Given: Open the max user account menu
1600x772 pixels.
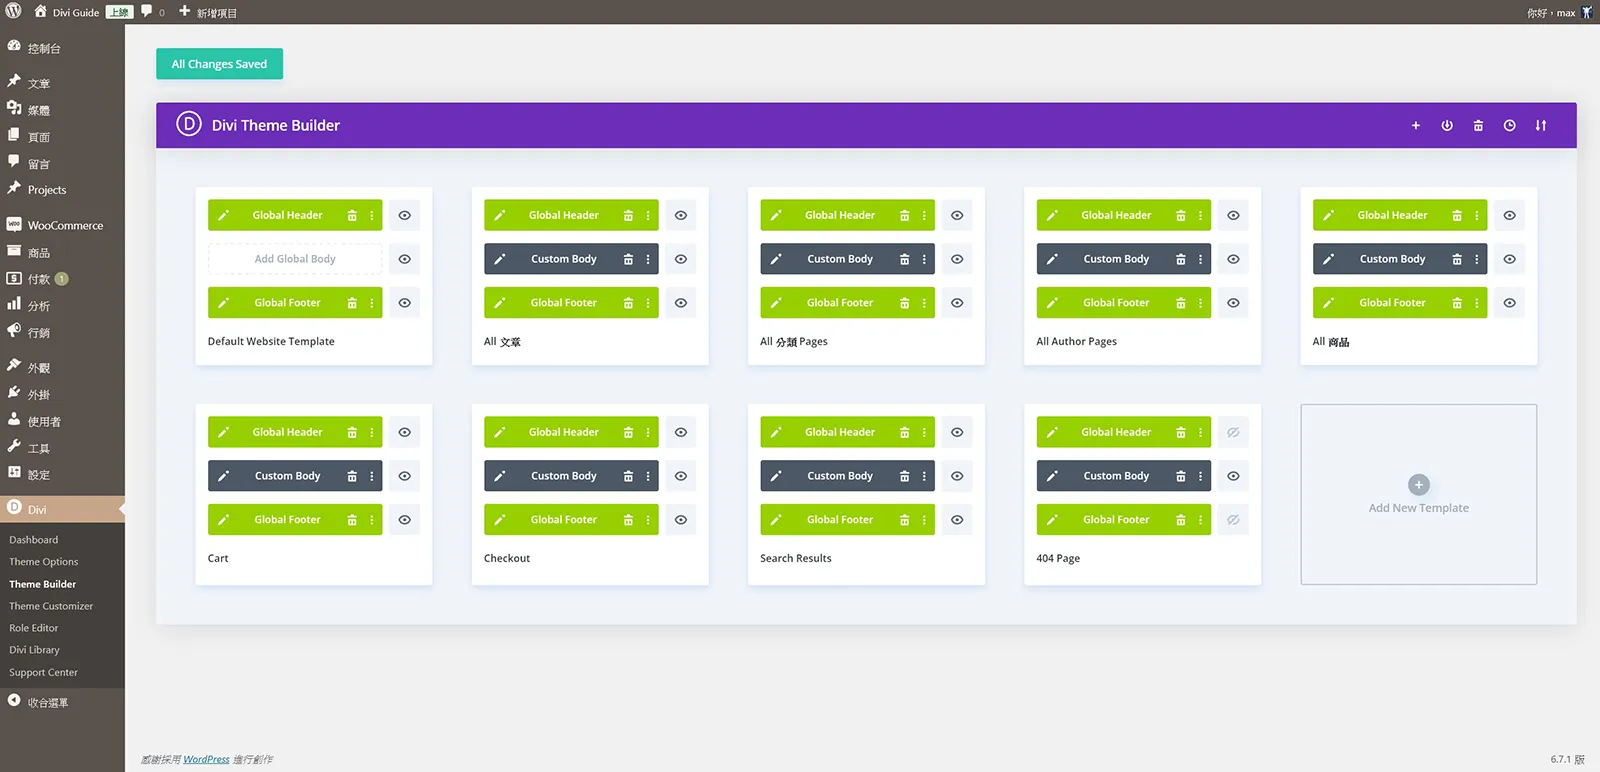Looking at the screenshot, I should tap(1560, 13).
